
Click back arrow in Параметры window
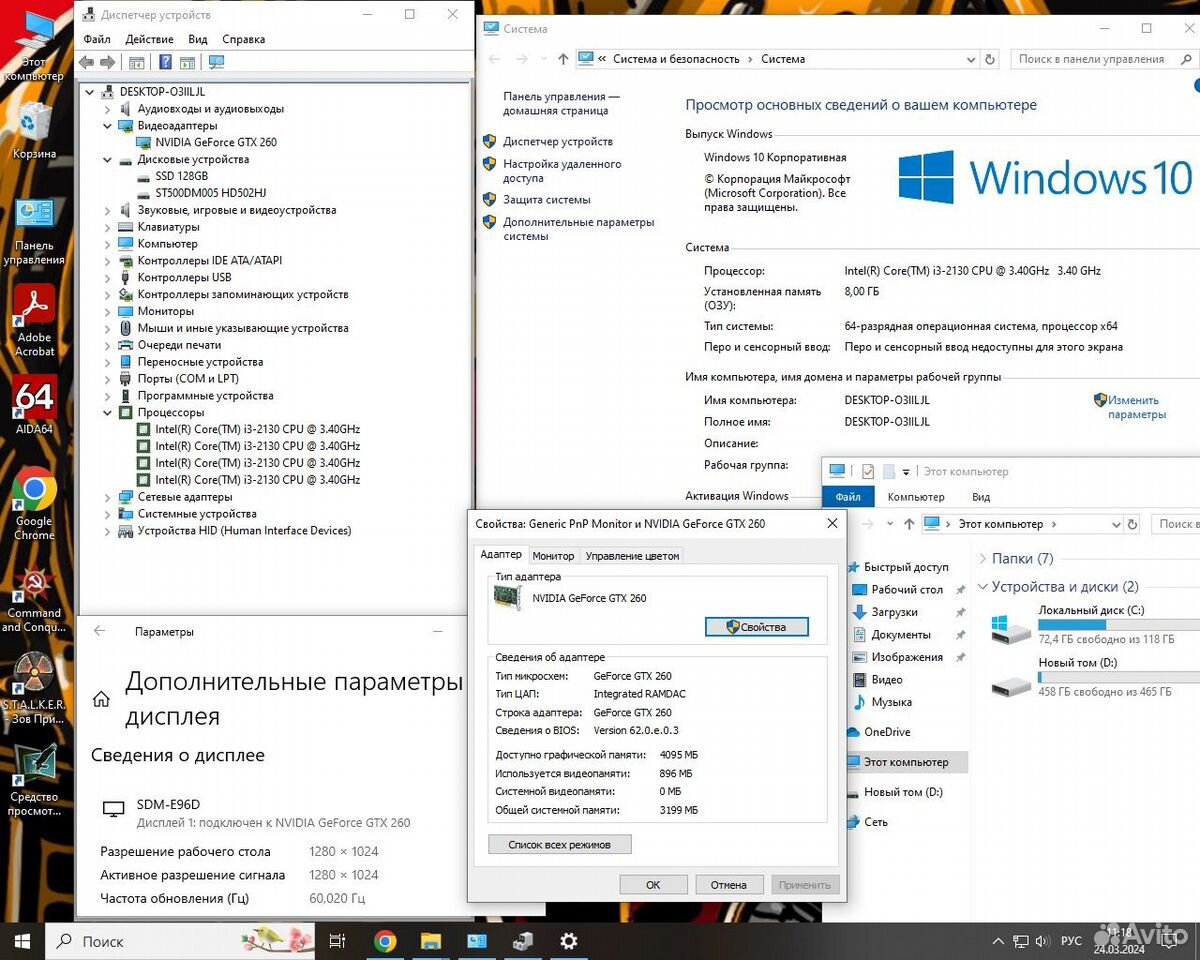[x=99, y=631]
